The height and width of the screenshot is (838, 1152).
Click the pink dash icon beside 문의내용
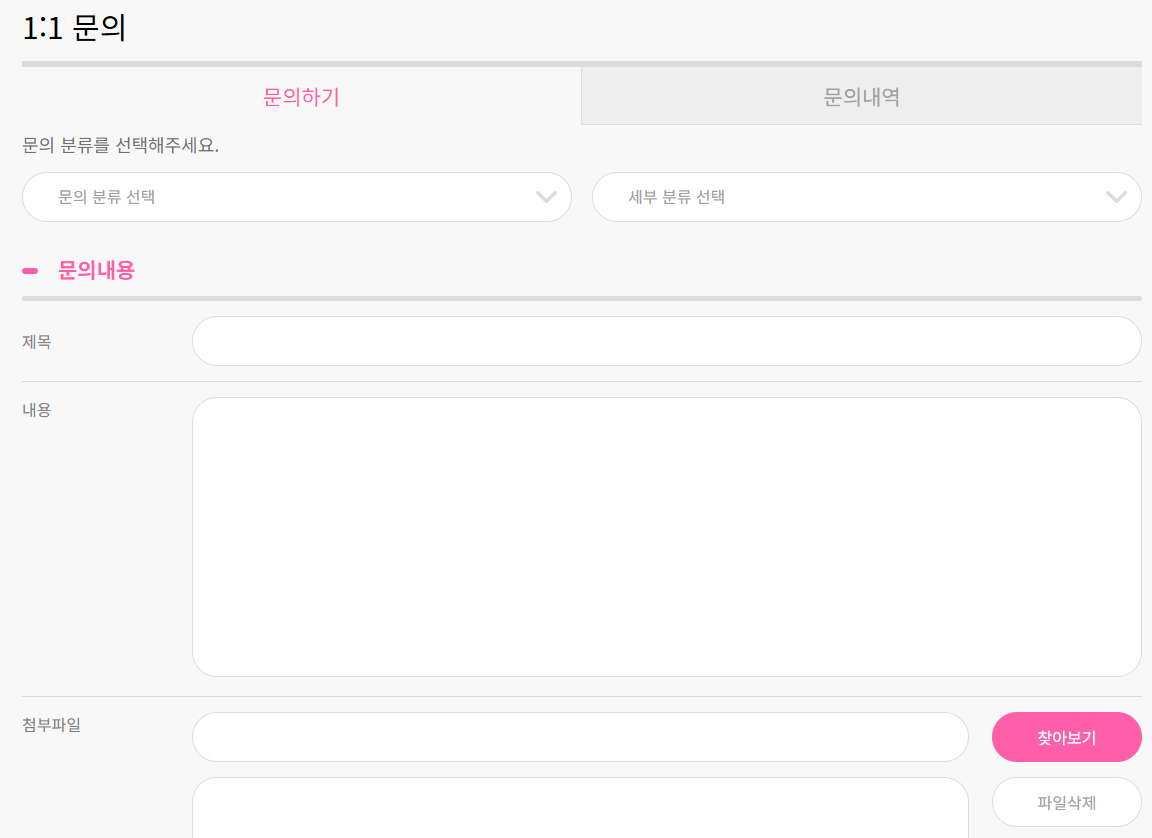30,270
